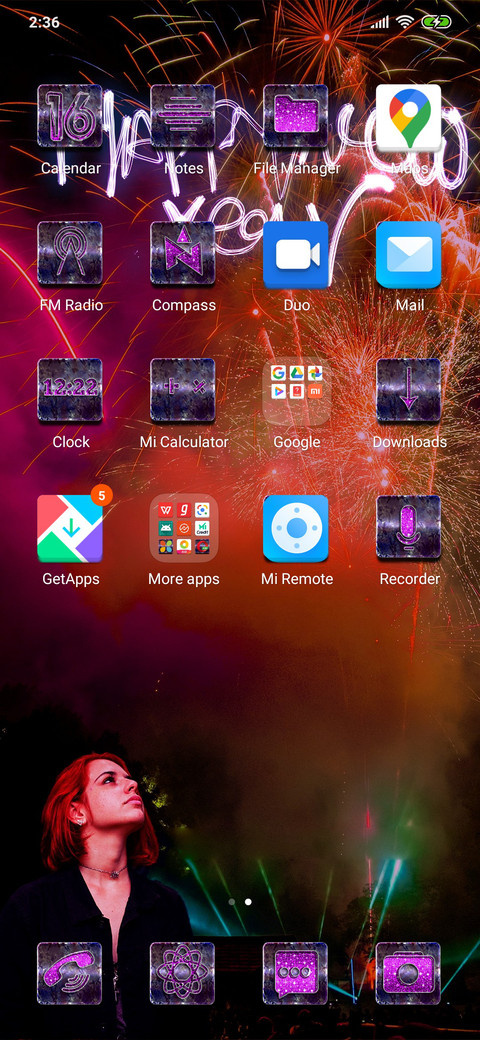Launch File Manager
Screen dimensions: 480x1040
coord(296,116)
